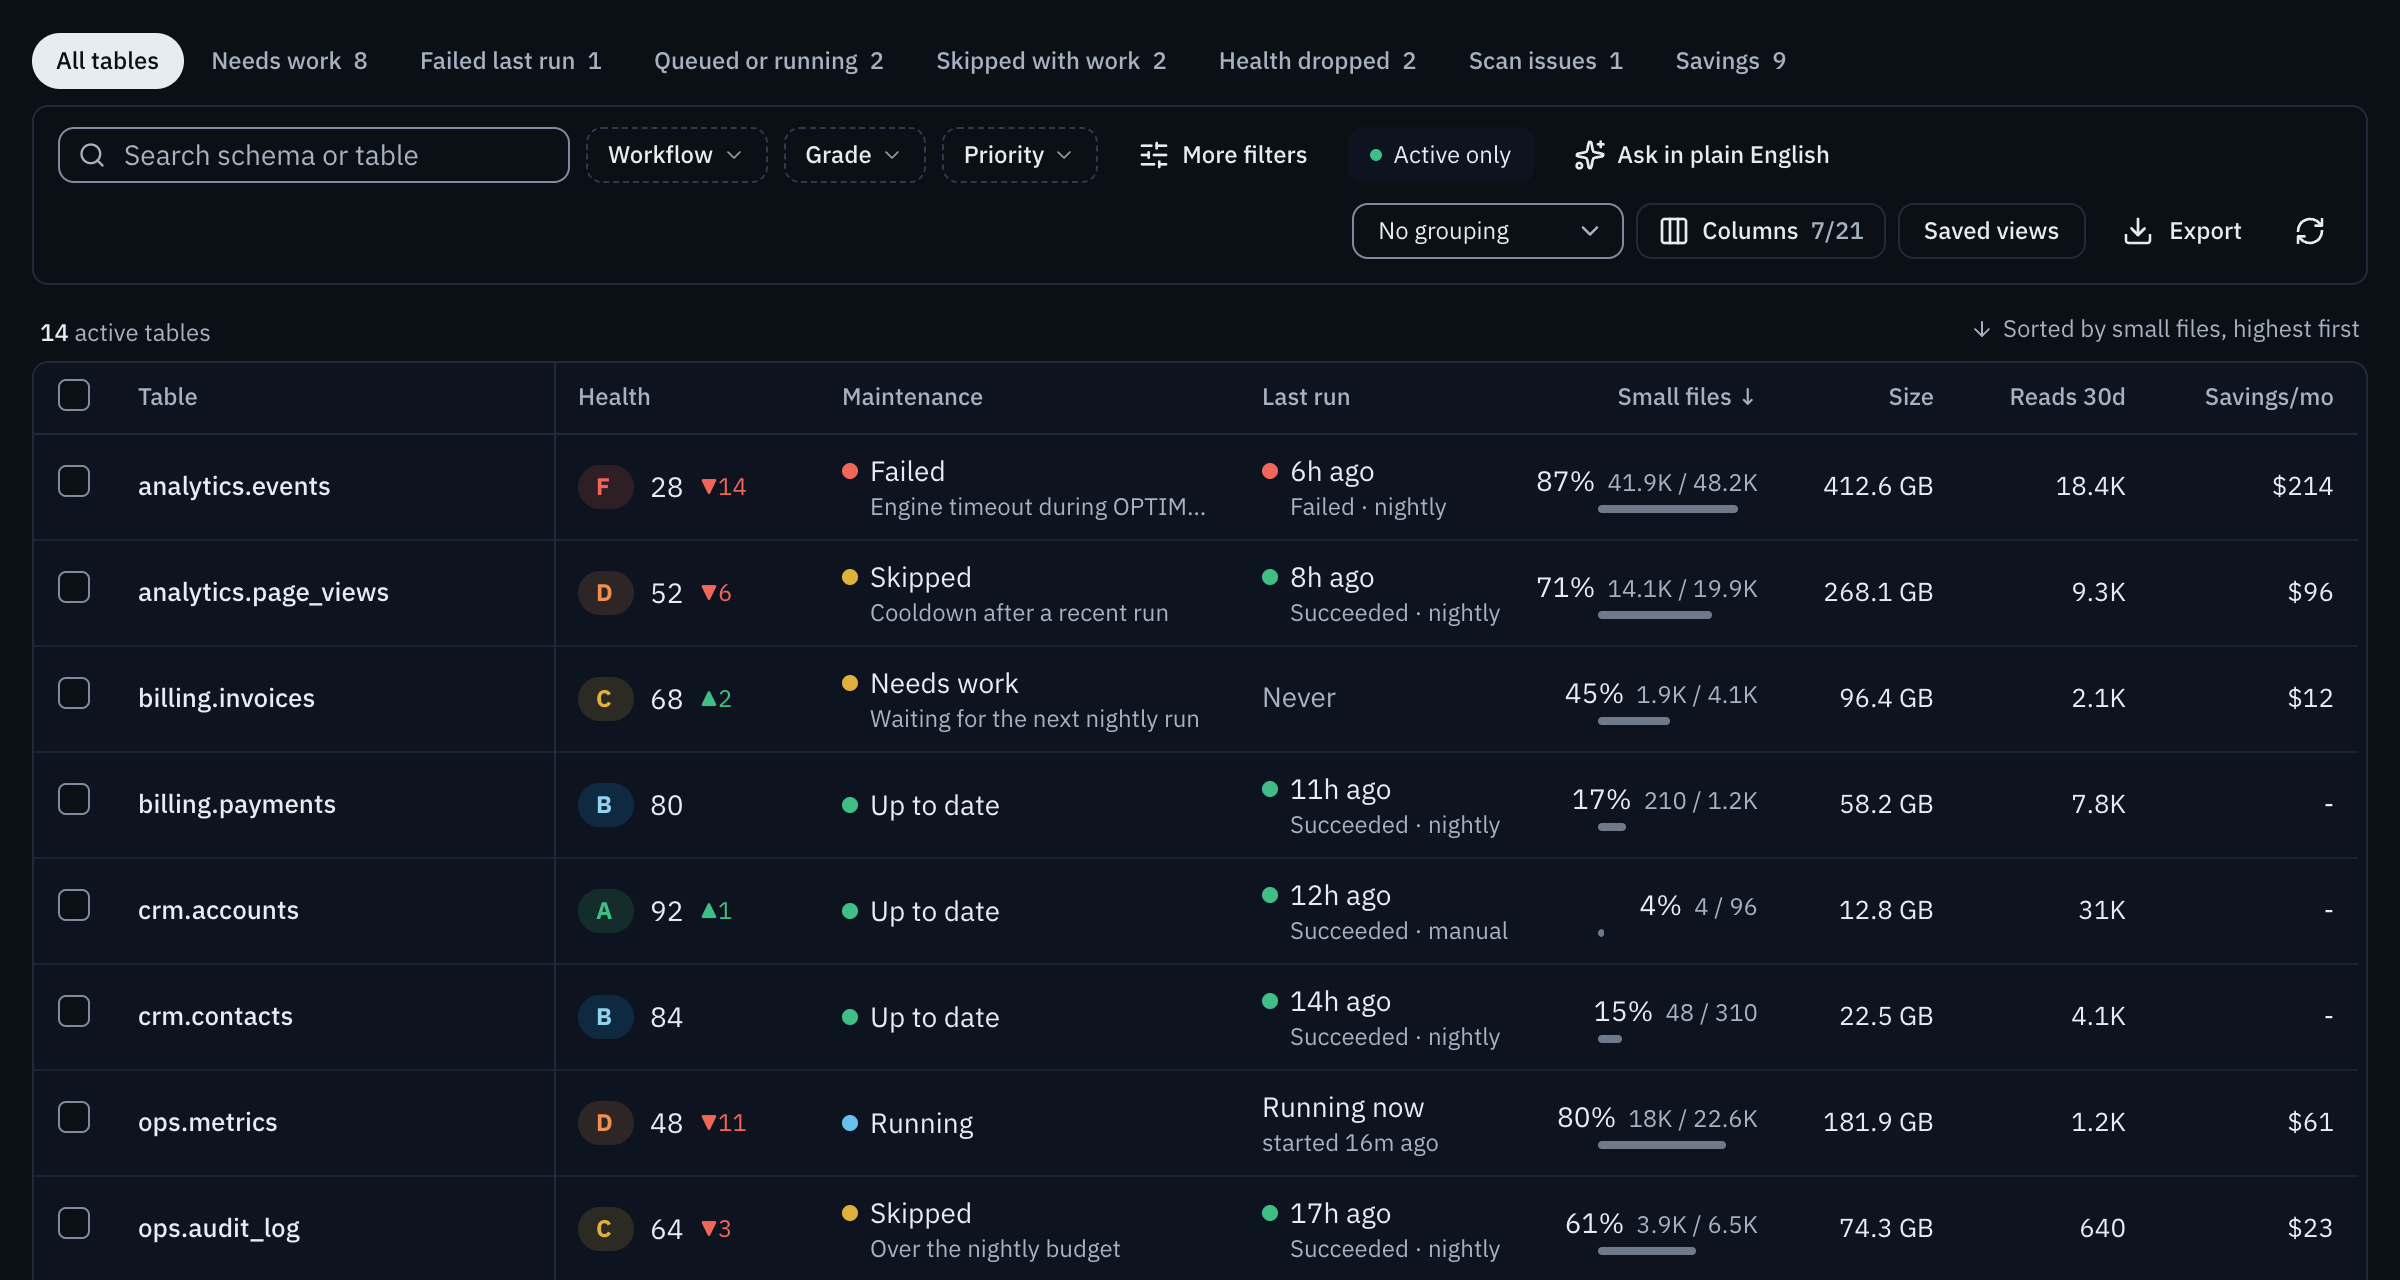Click the B grade badge for crm.contacts

point(604,1017)
